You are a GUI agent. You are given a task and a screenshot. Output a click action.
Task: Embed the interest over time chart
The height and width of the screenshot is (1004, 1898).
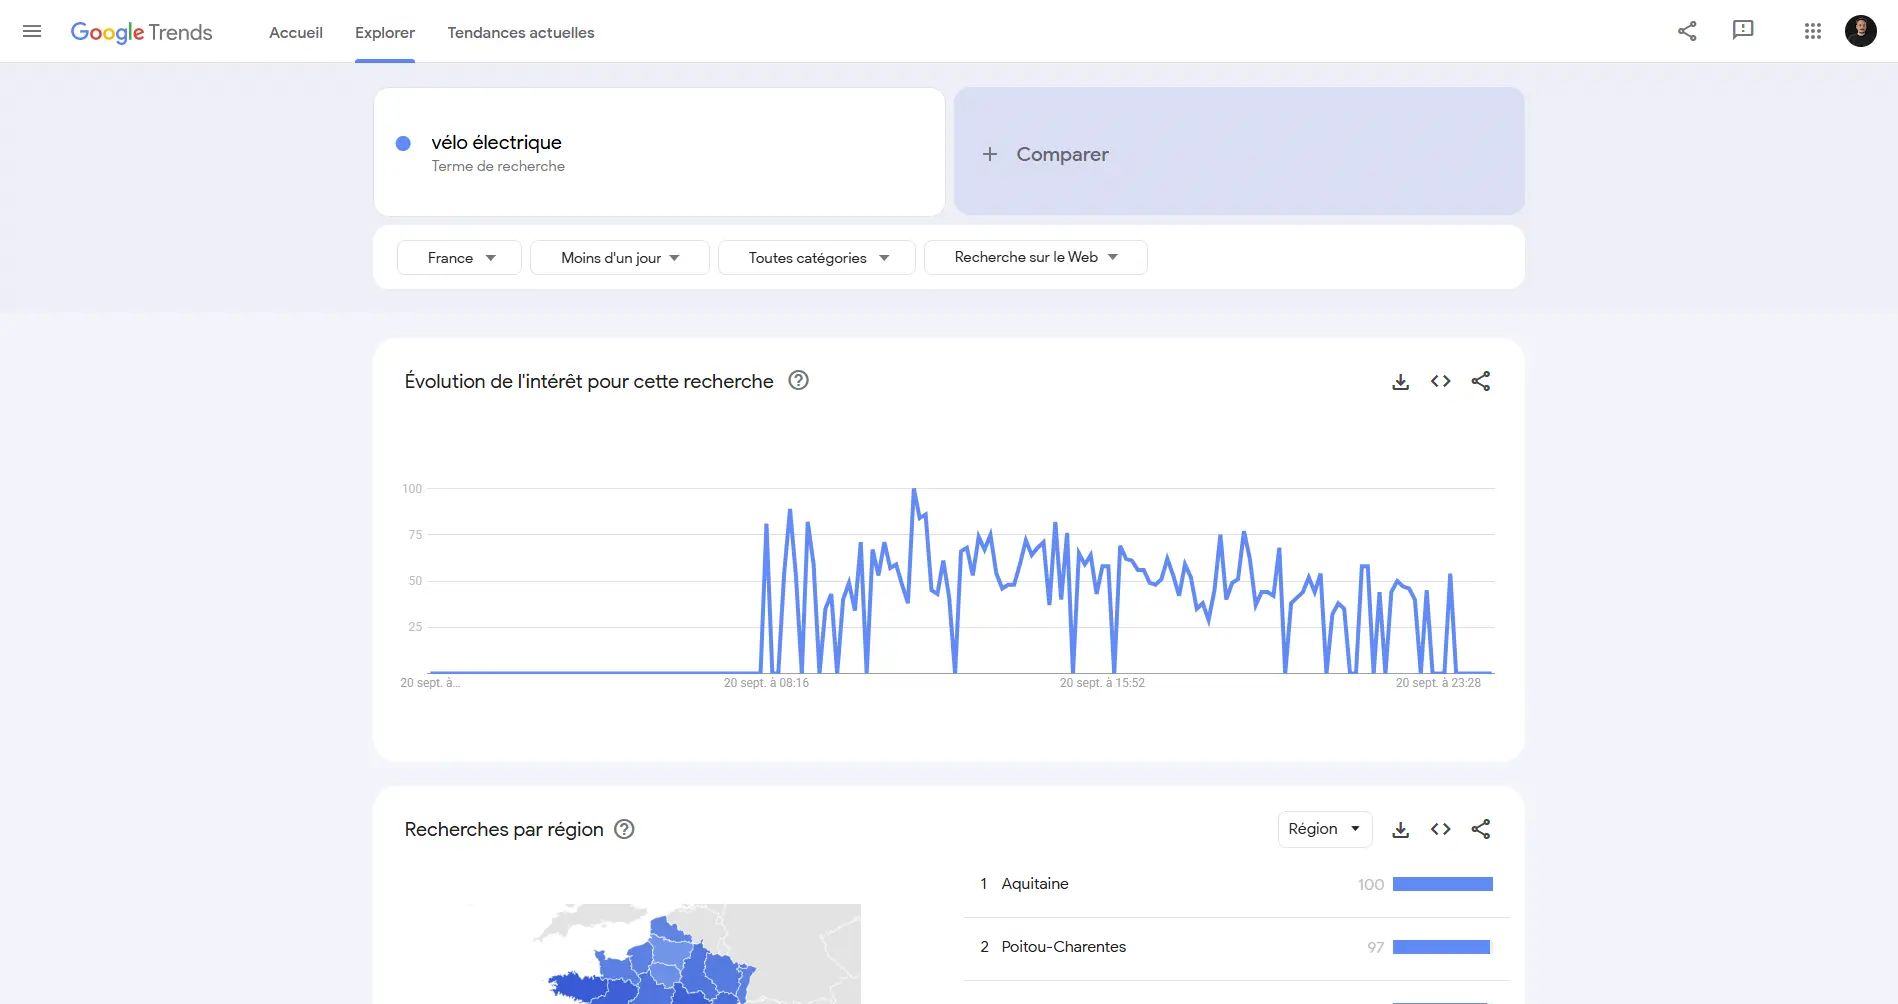point(1440,381)
